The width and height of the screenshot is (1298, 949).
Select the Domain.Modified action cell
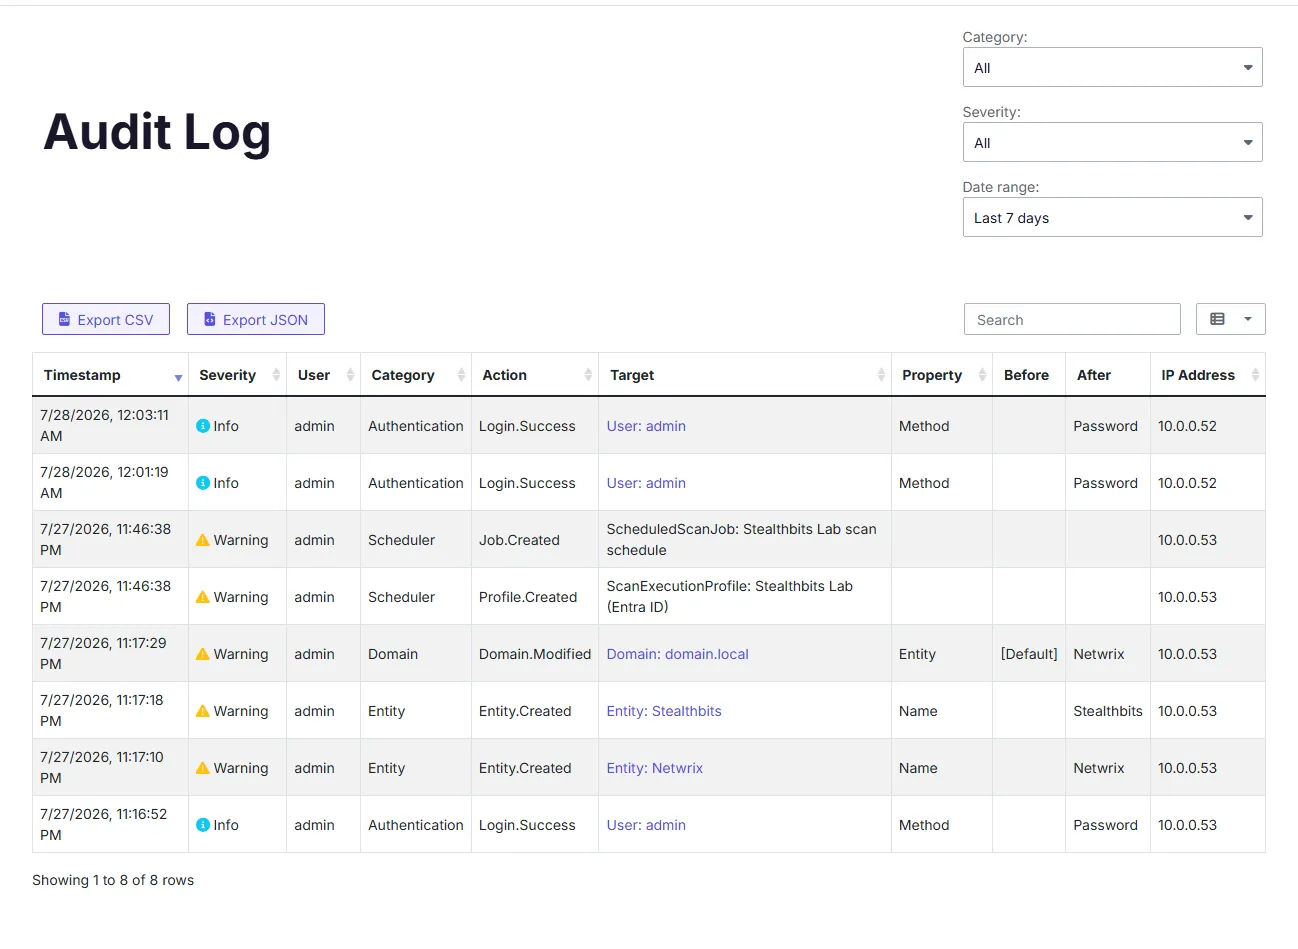534,654
